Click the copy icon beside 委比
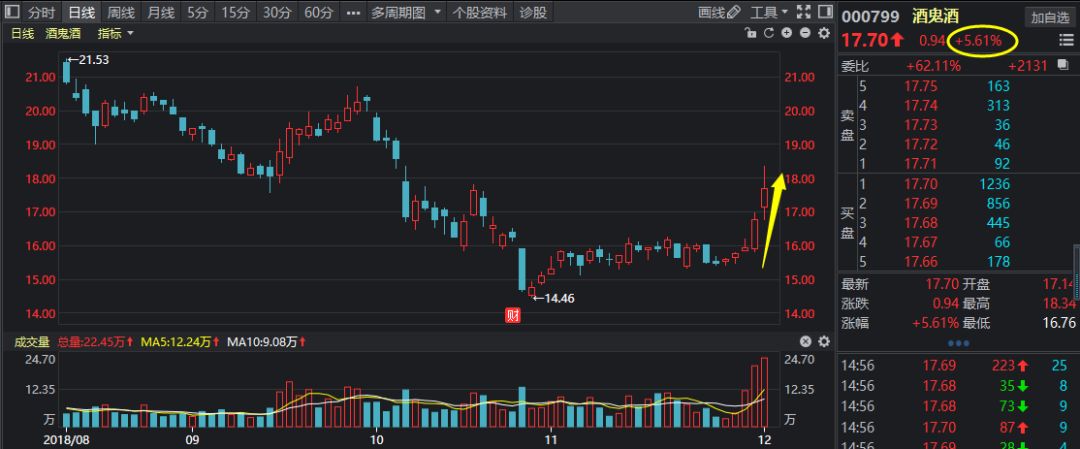The width and height of the screenshot is (1080, 449). (x=1064, y=66)
